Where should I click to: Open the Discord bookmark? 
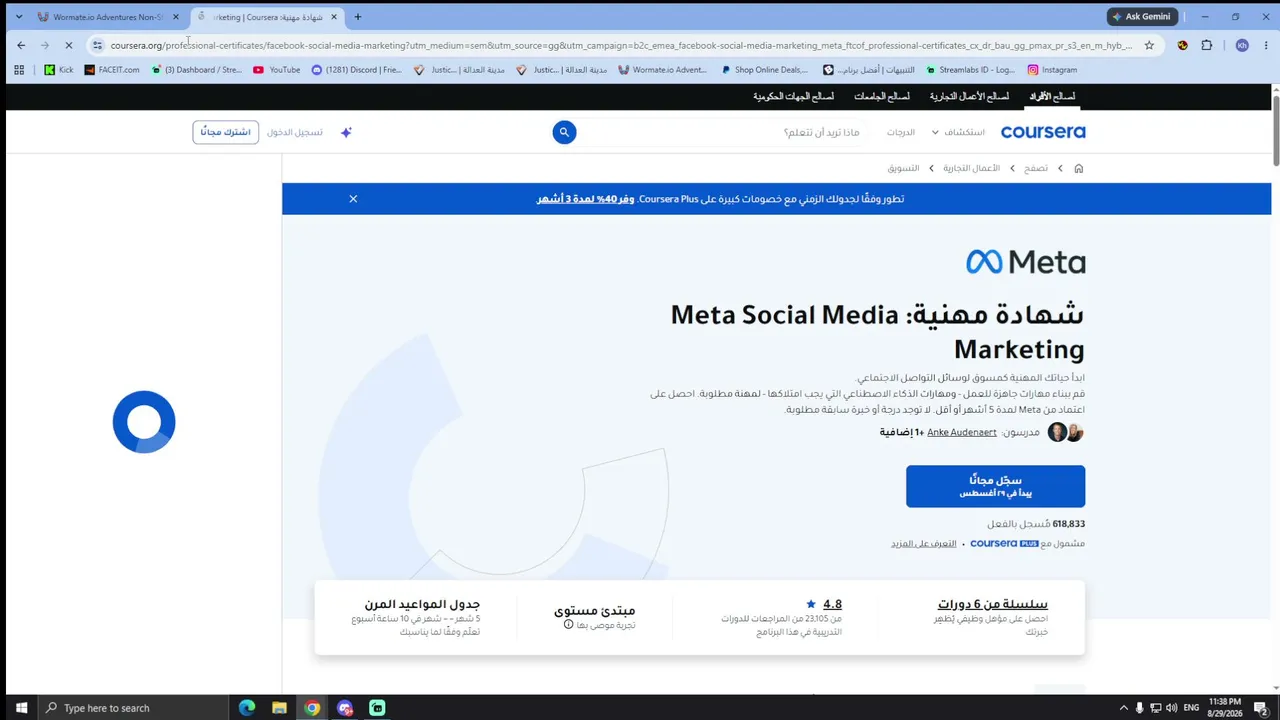(357, 70)
